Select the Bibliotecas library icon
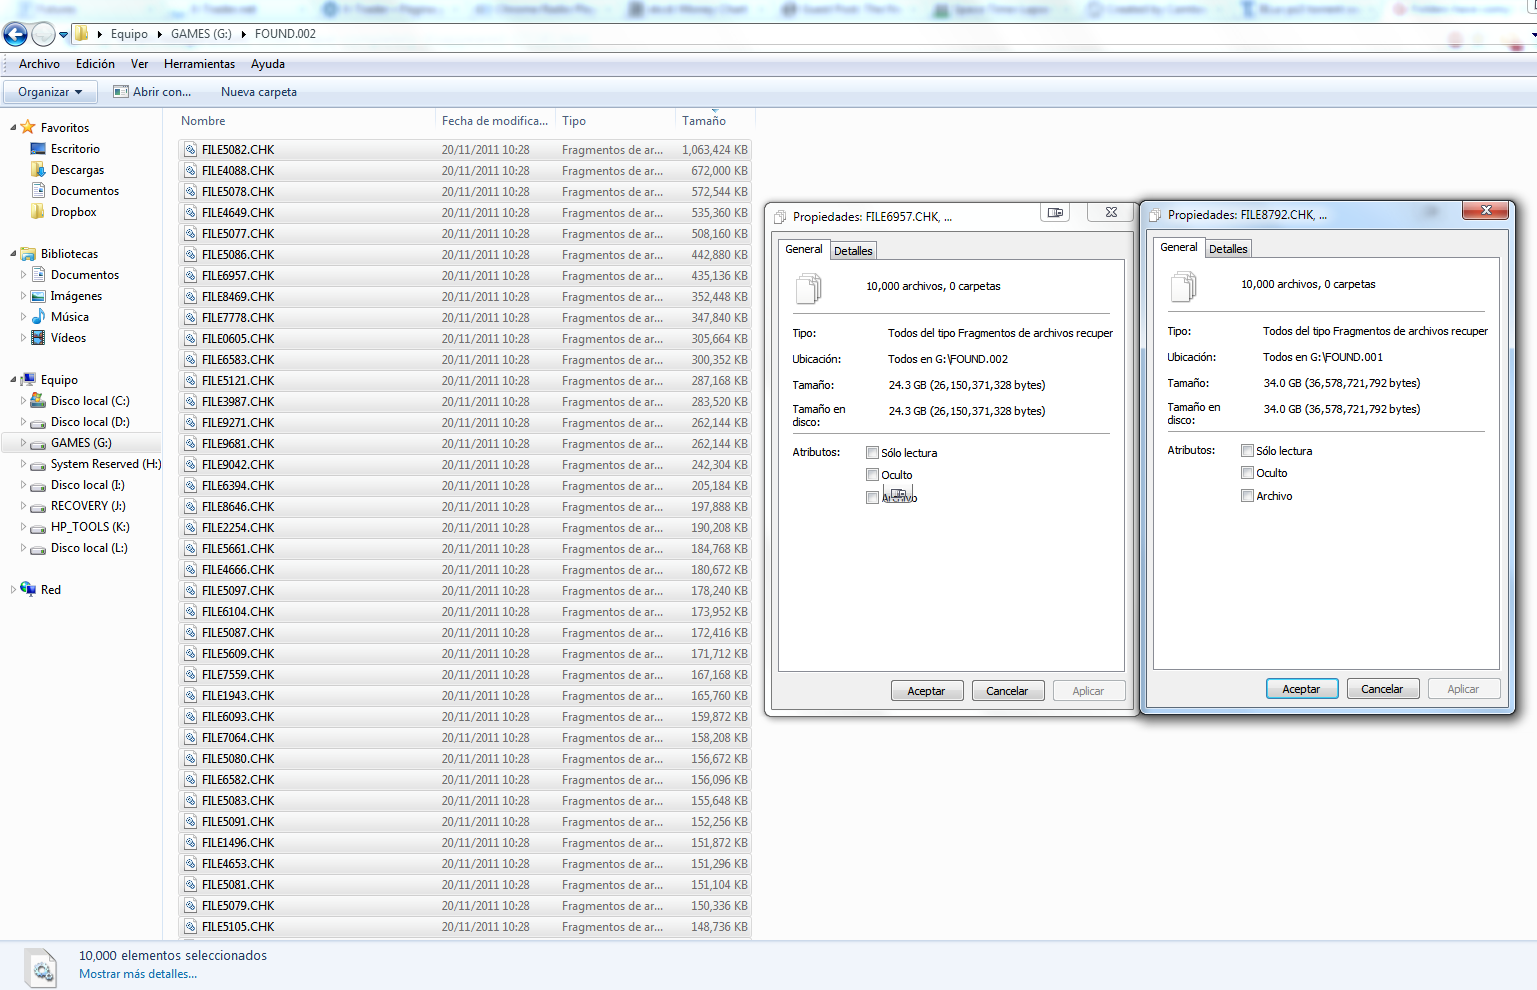 28,253
